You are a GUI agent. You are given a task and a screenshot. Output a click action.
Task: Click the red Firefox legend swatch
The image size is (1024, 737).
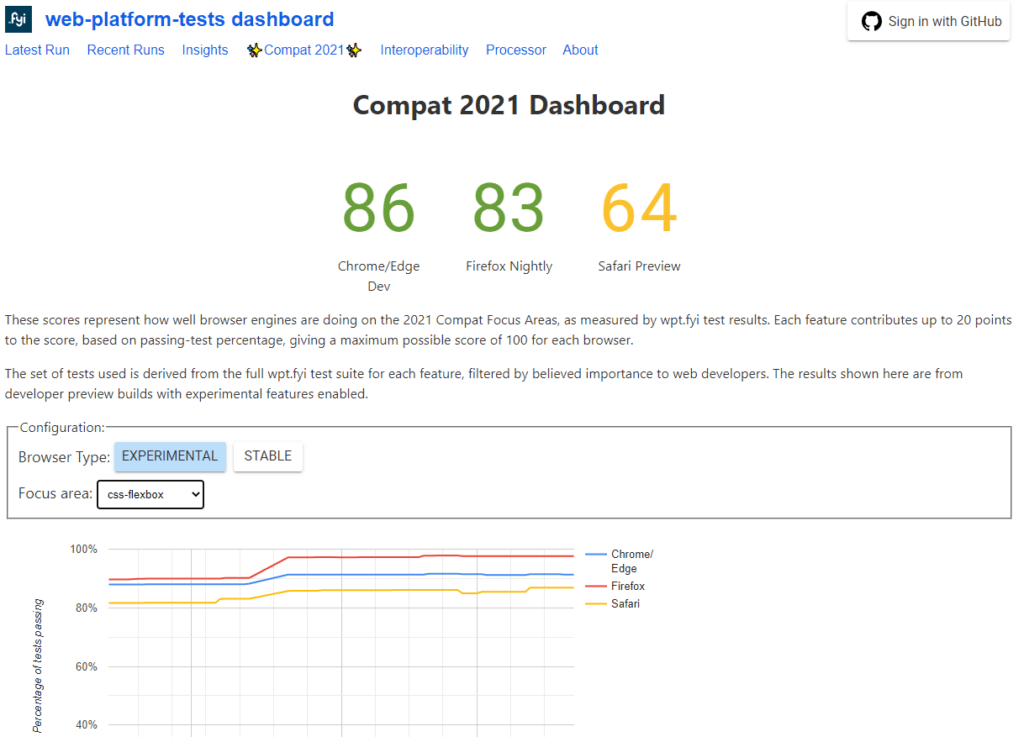[596, 586]
